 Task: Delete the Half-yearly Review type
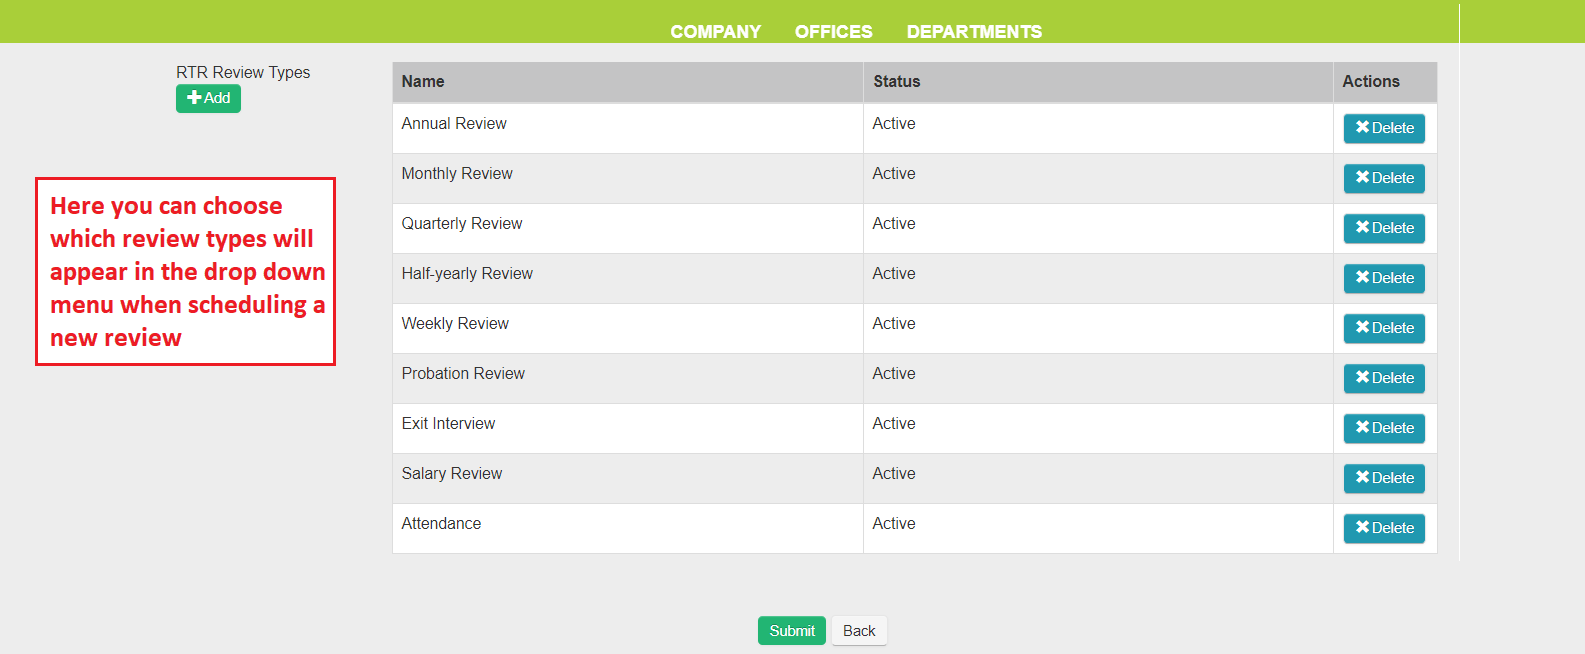click(x=1384, y=278)
